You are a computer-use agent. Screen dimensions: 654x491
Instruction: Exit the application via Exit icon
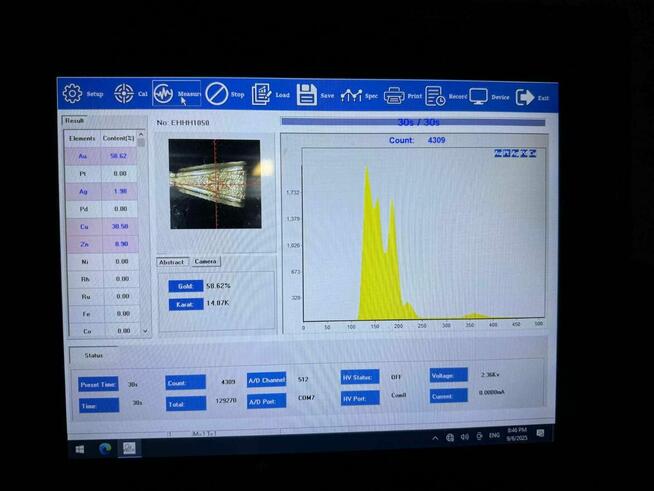click(525, 97)
